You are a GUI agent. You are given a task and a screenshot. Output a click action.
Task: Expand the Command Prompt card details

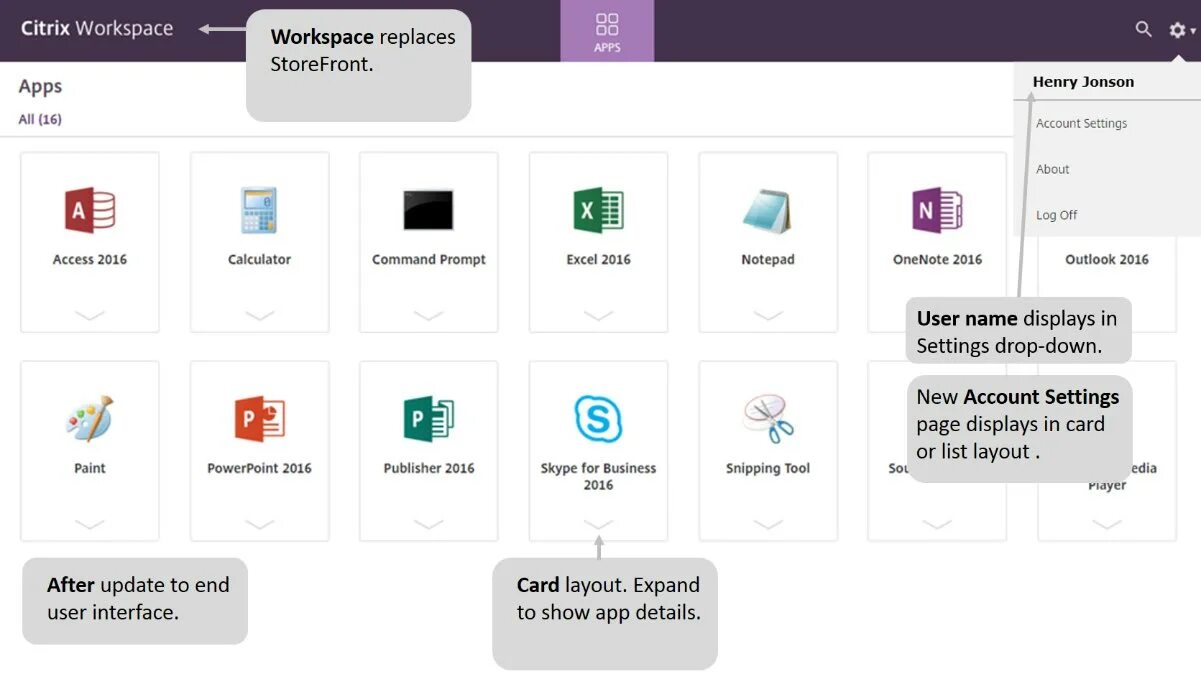point(428,315)
